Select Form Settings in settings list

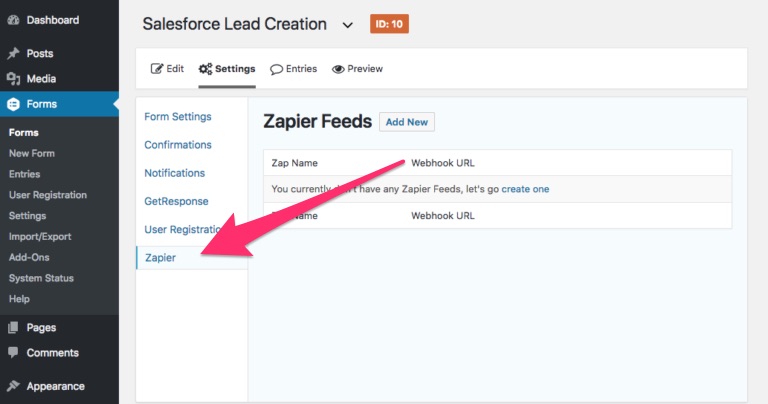tap(178, 117)
